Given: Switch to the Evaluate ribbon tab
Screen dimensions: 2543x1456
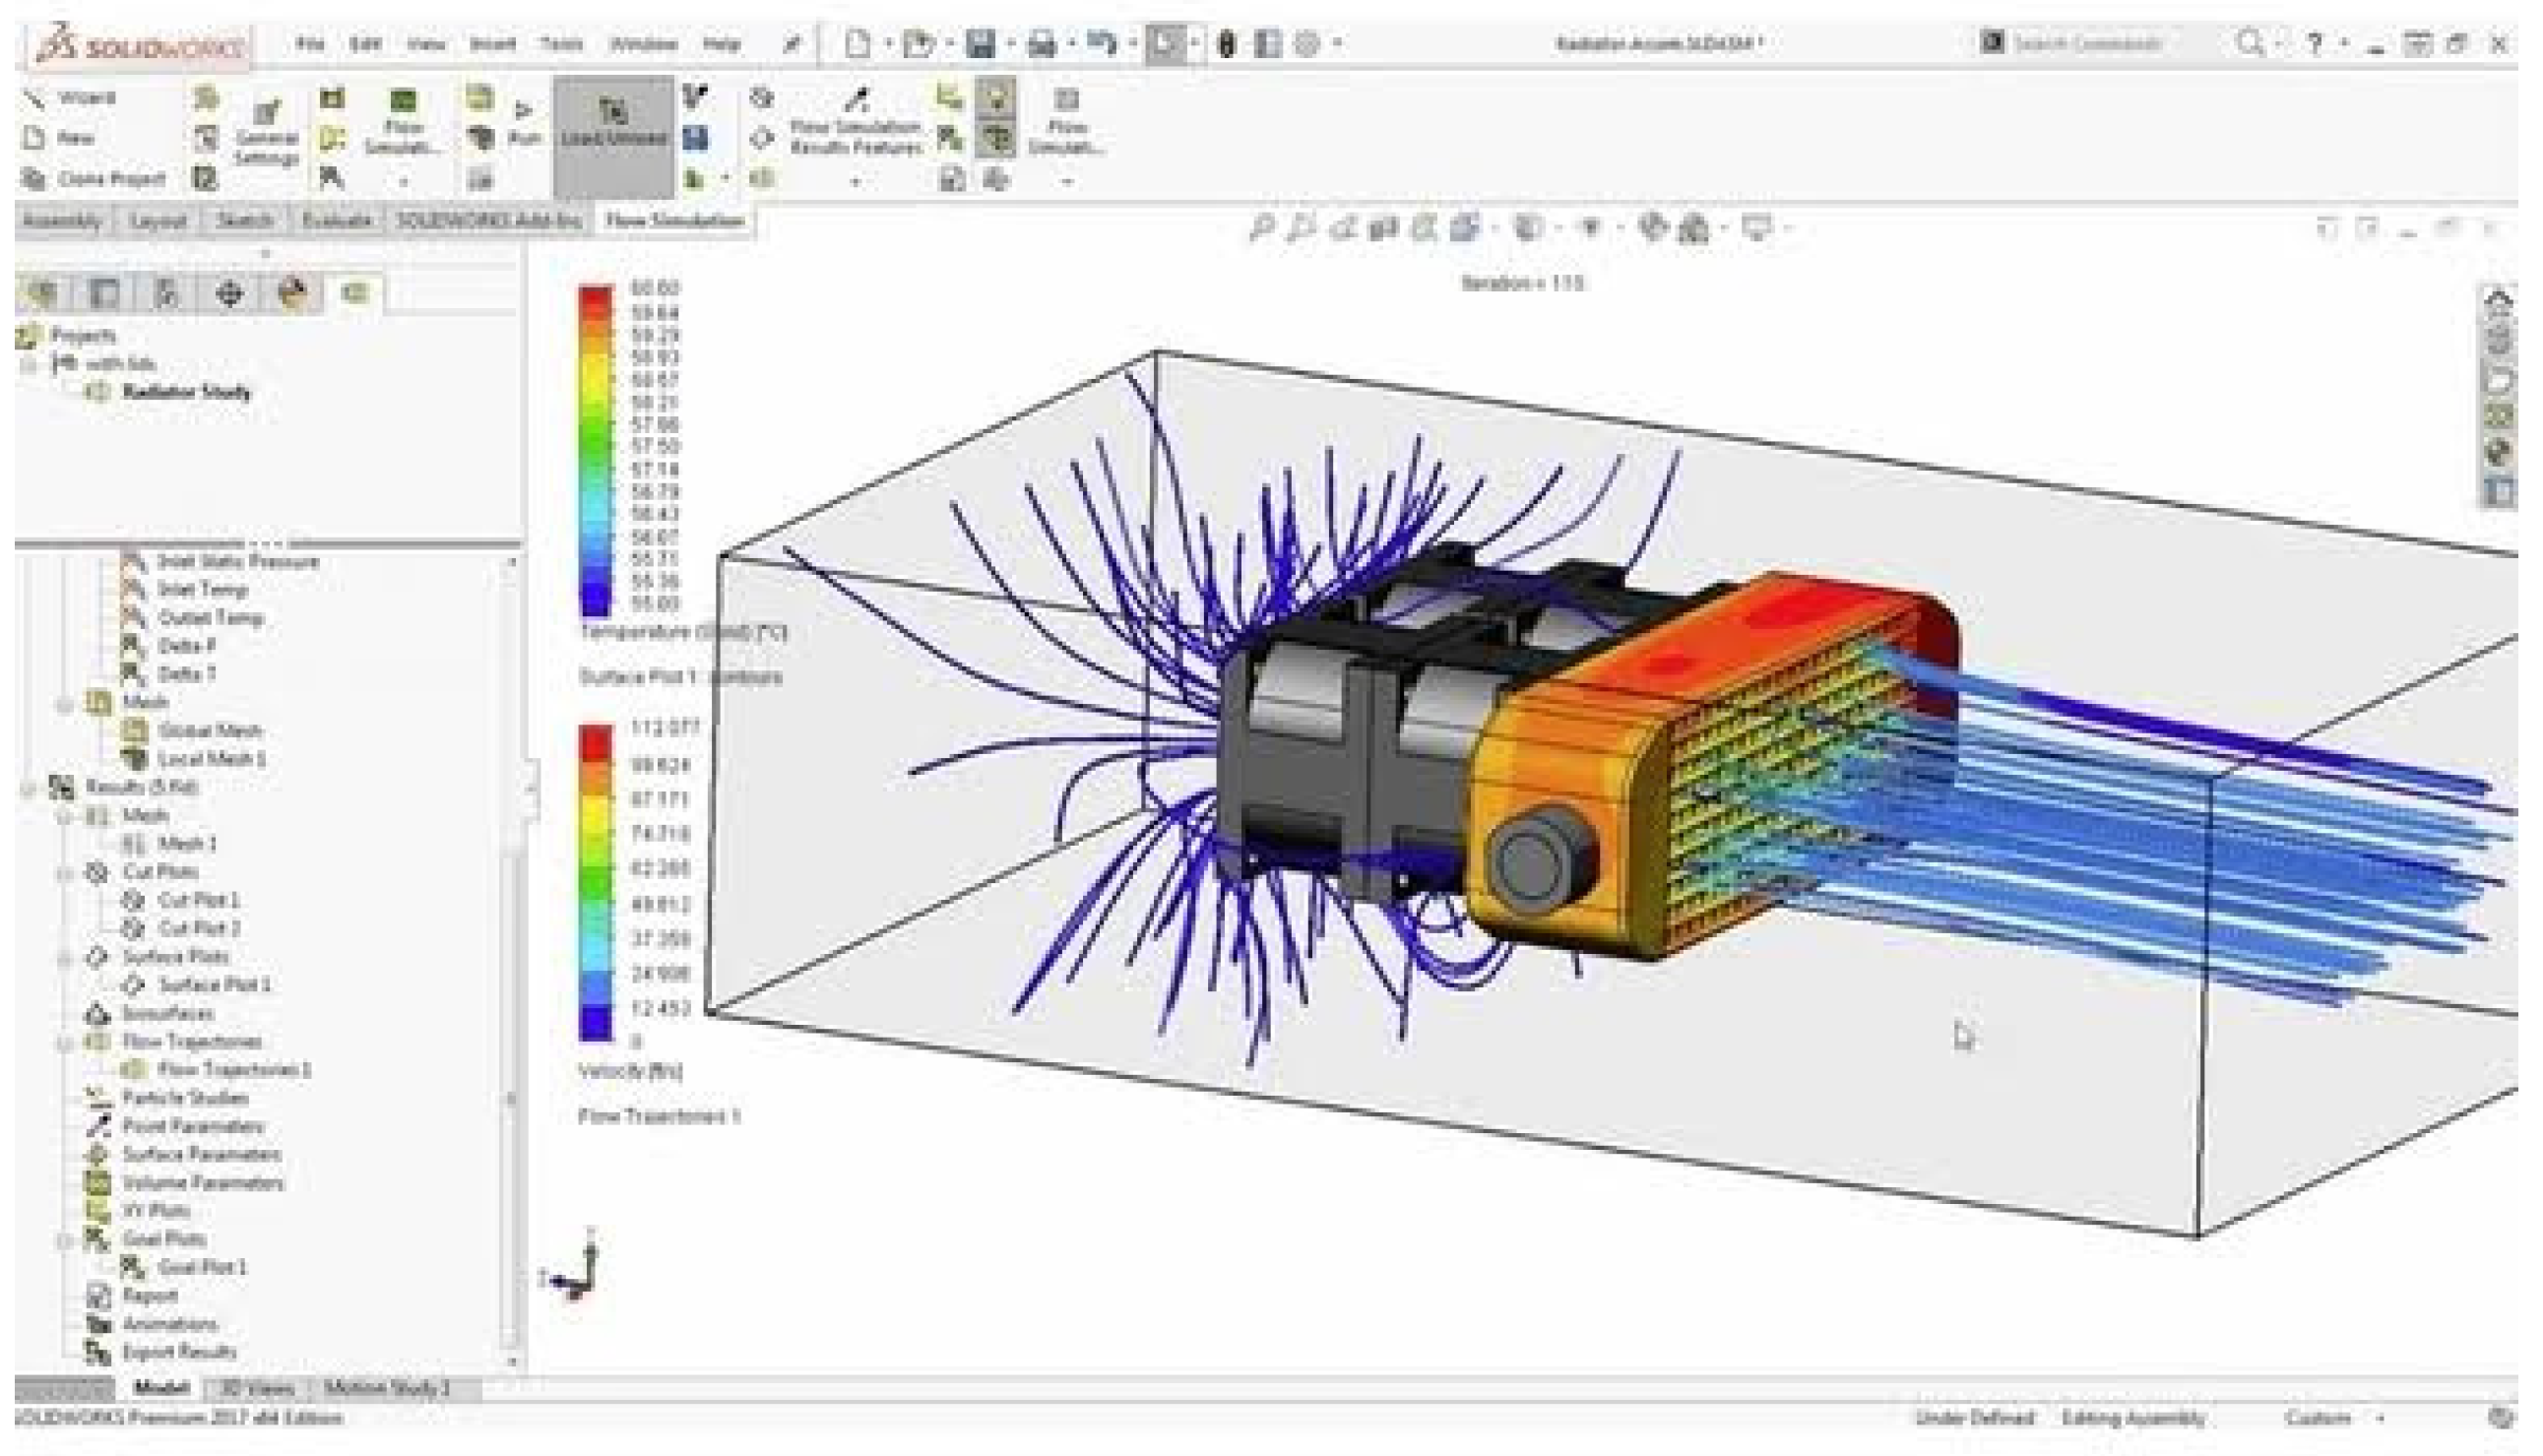Looking at the screenshot, I should [336, 221].
